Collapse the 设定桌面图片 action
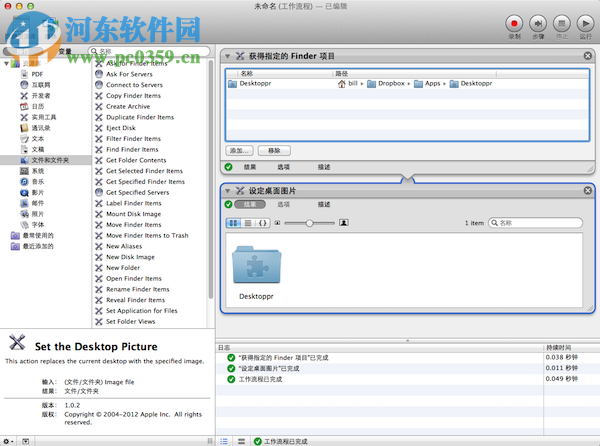This screenshot has width=600, height=446. tap(227, 190)
